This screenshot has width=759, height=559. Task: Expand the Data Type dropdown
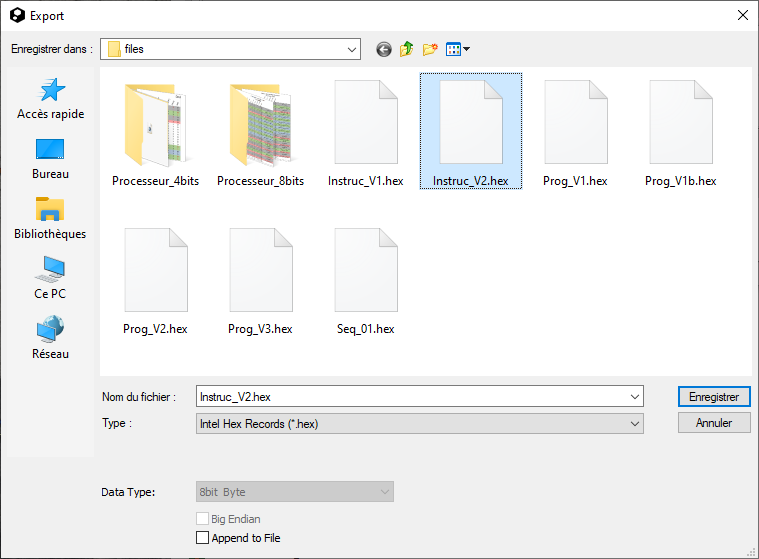pyautogui.click(x=384, y=492)
